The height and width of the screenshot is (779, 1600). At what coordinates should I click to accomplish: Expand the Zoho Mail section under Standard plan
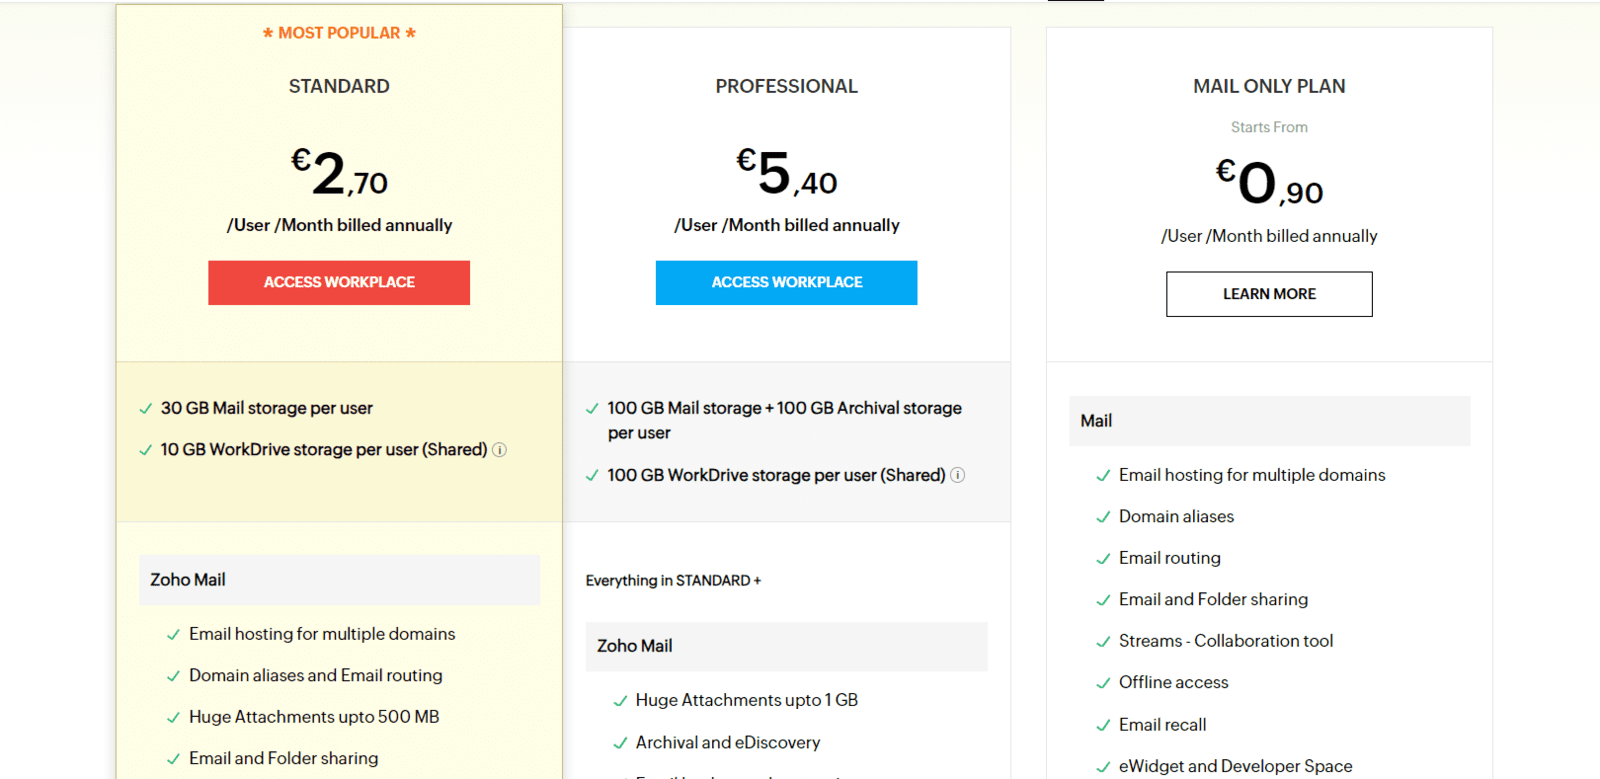click(x=339, y=580)
